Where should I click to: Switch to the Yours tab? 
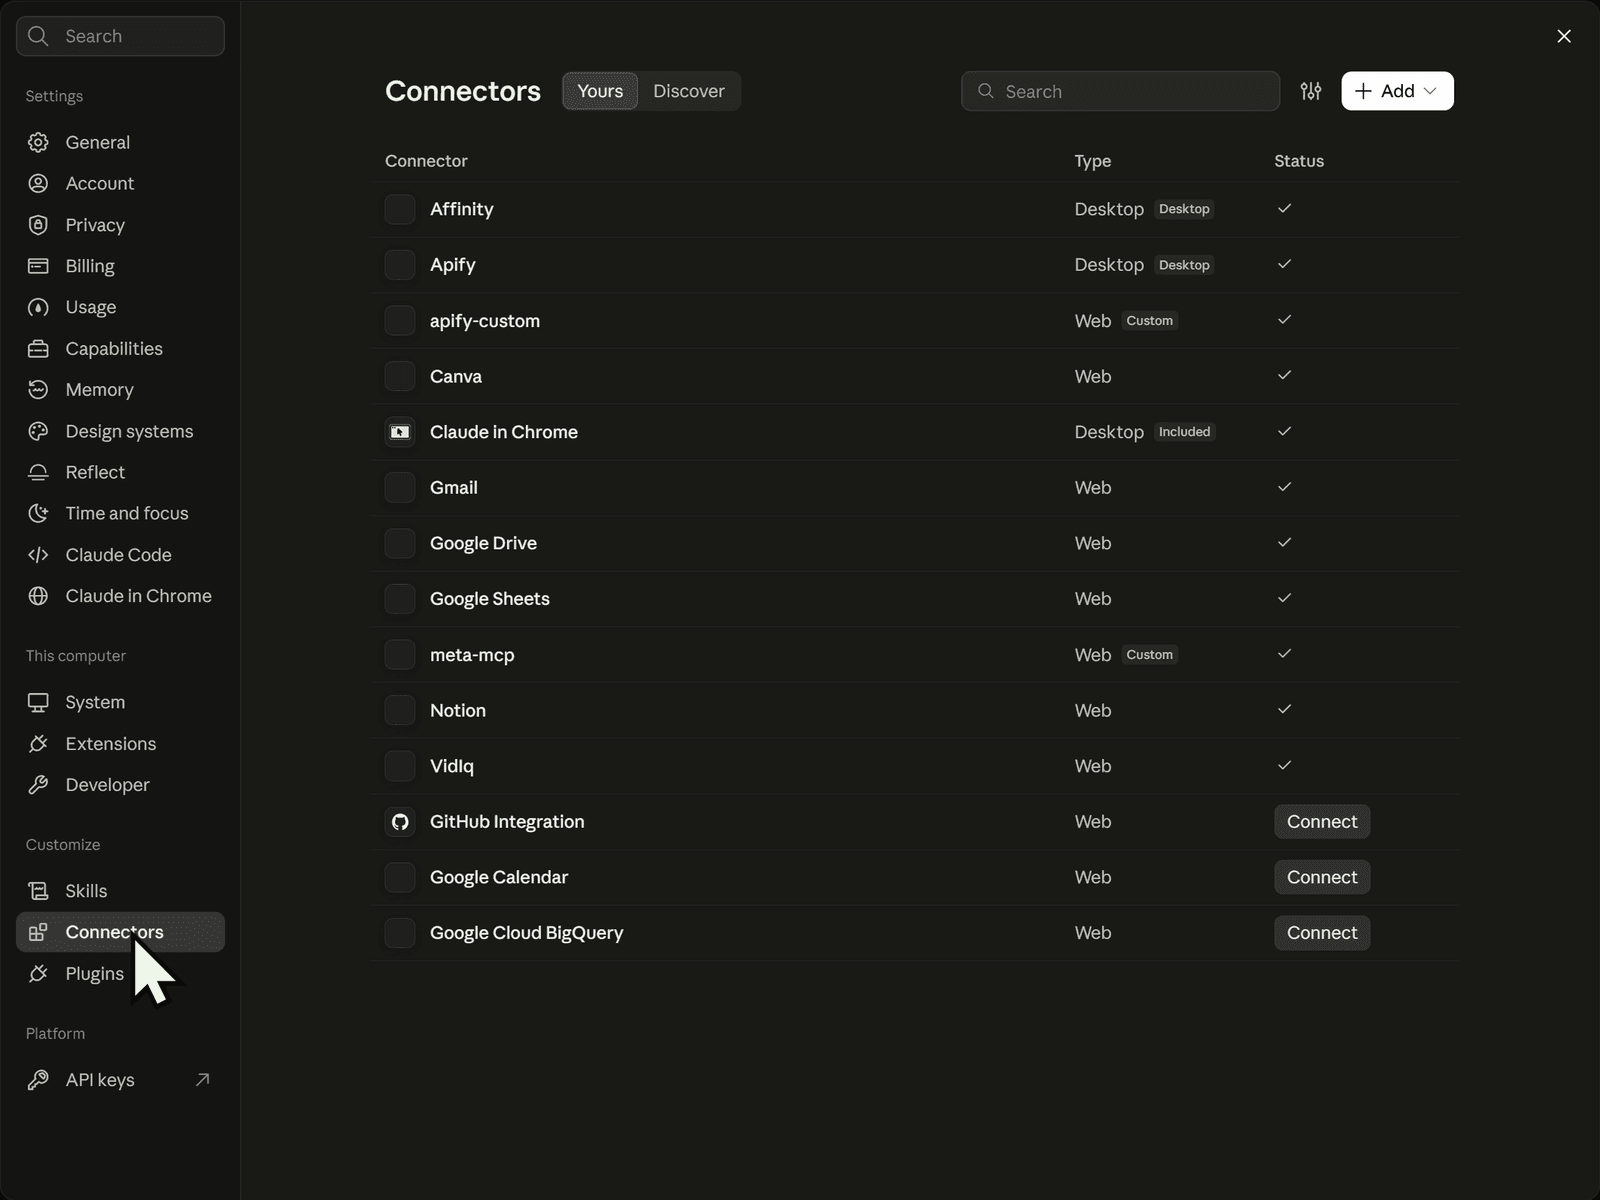pos(600,91)
